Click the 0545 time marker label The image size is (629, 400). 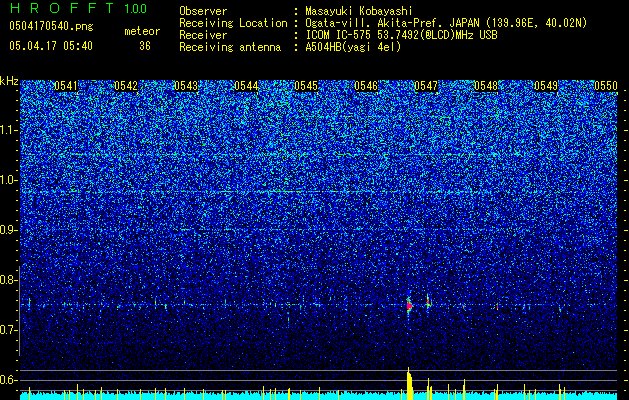click(306, 86)
